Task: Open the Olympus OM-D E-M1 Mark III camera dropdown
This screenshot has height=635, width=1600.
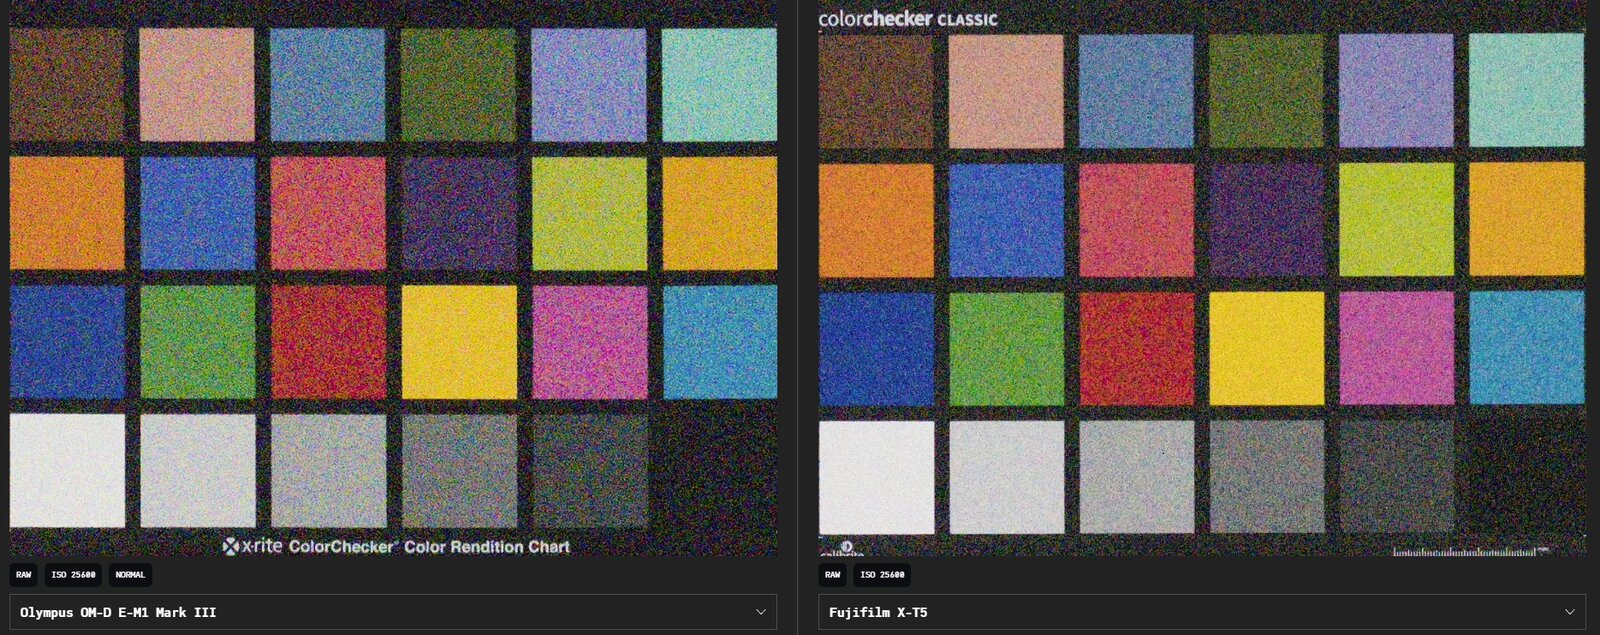Action: click(393, 612)
